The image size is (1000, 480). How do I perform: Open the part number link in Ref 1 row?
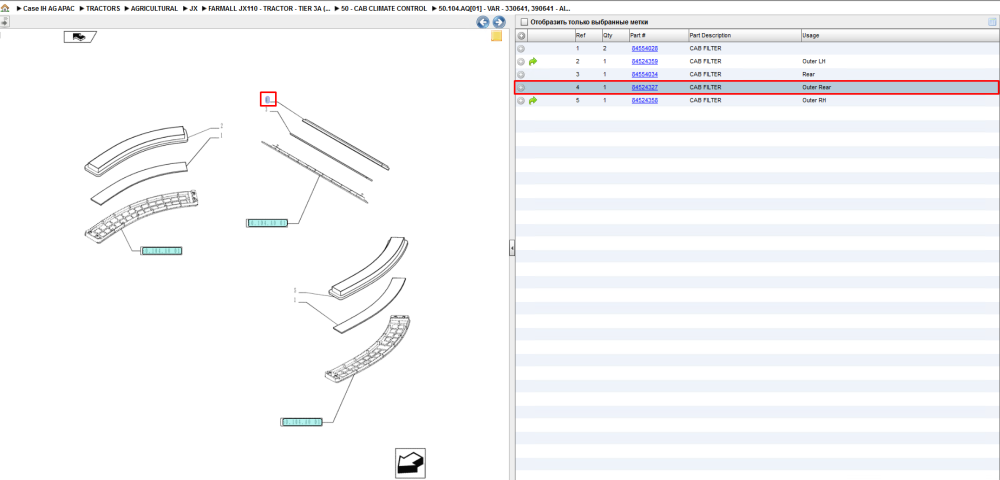644,48
